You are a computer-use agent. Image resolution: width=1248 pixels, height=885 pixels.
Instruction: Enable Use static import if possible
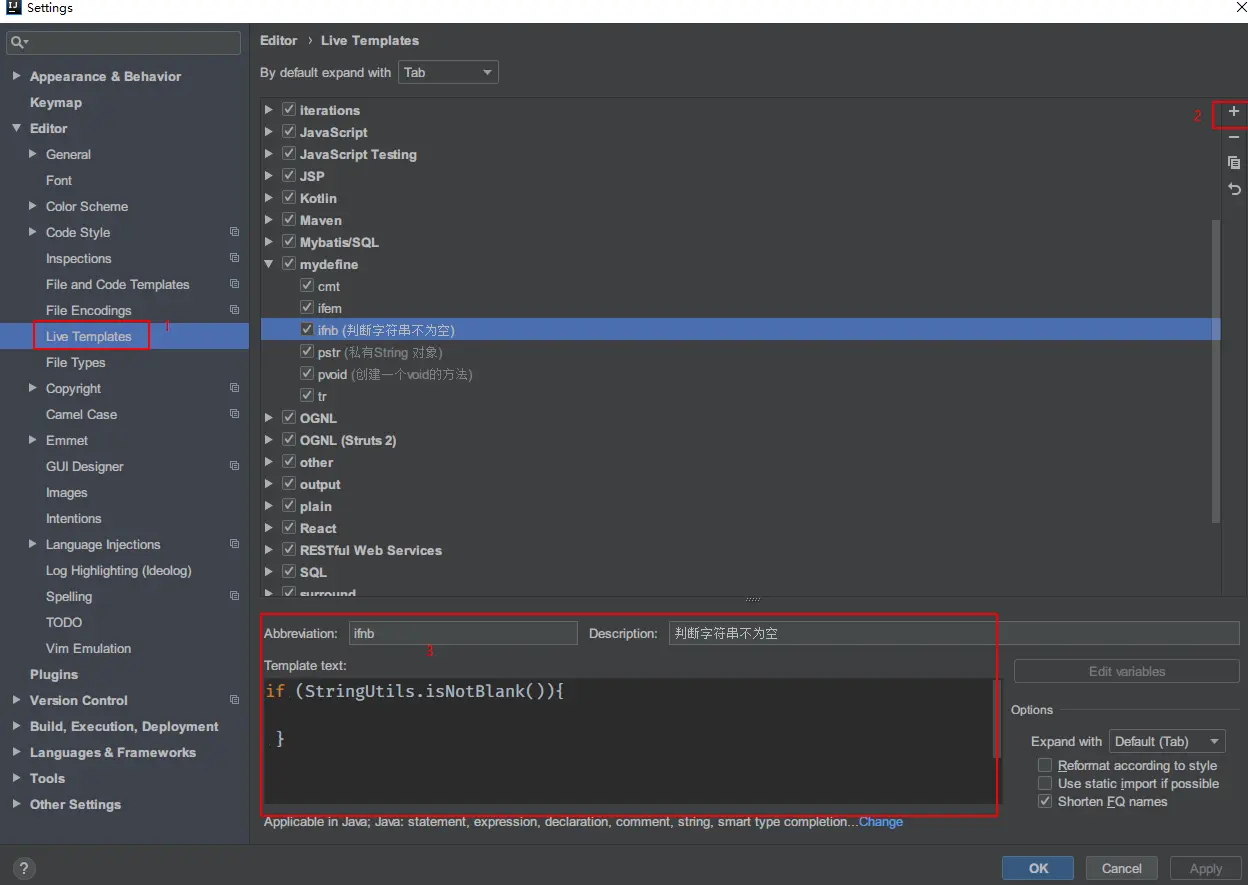click(x=1045, y=783)
